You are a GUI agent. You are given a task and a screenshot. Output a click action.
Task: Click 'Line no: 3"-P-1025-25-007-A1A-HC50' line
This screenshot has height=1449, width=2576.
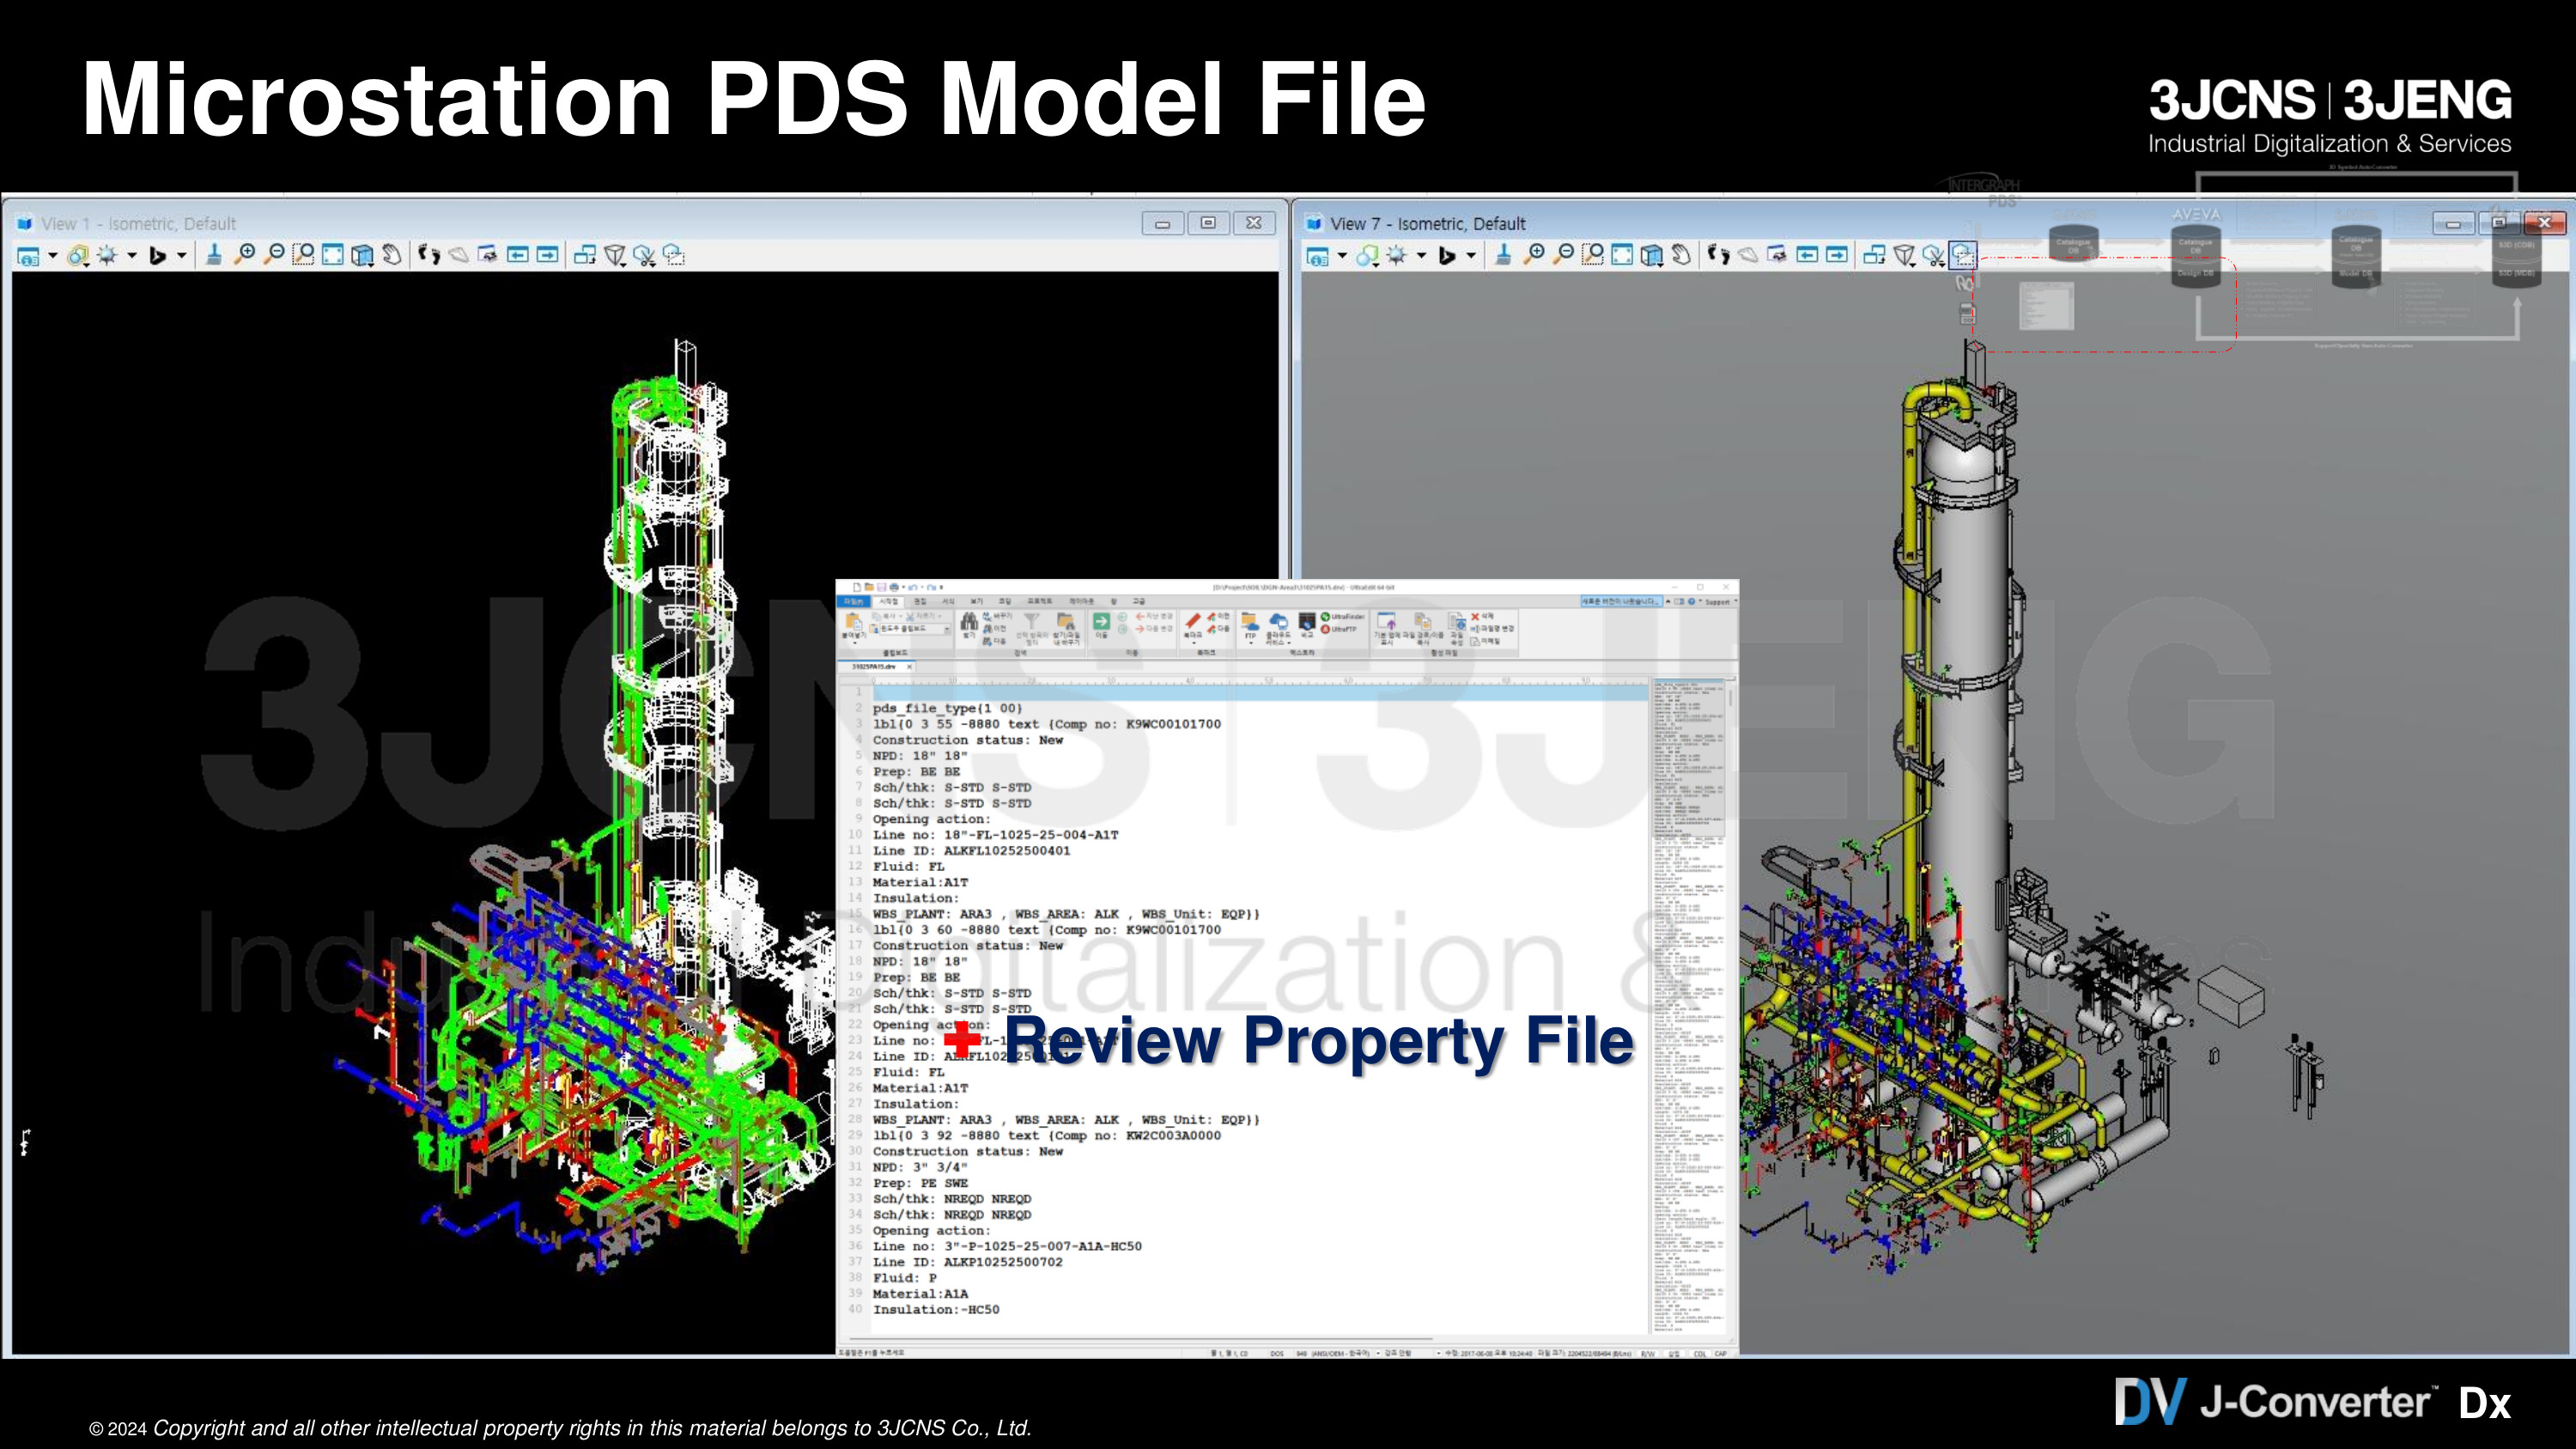[x=1007, y=1246]
